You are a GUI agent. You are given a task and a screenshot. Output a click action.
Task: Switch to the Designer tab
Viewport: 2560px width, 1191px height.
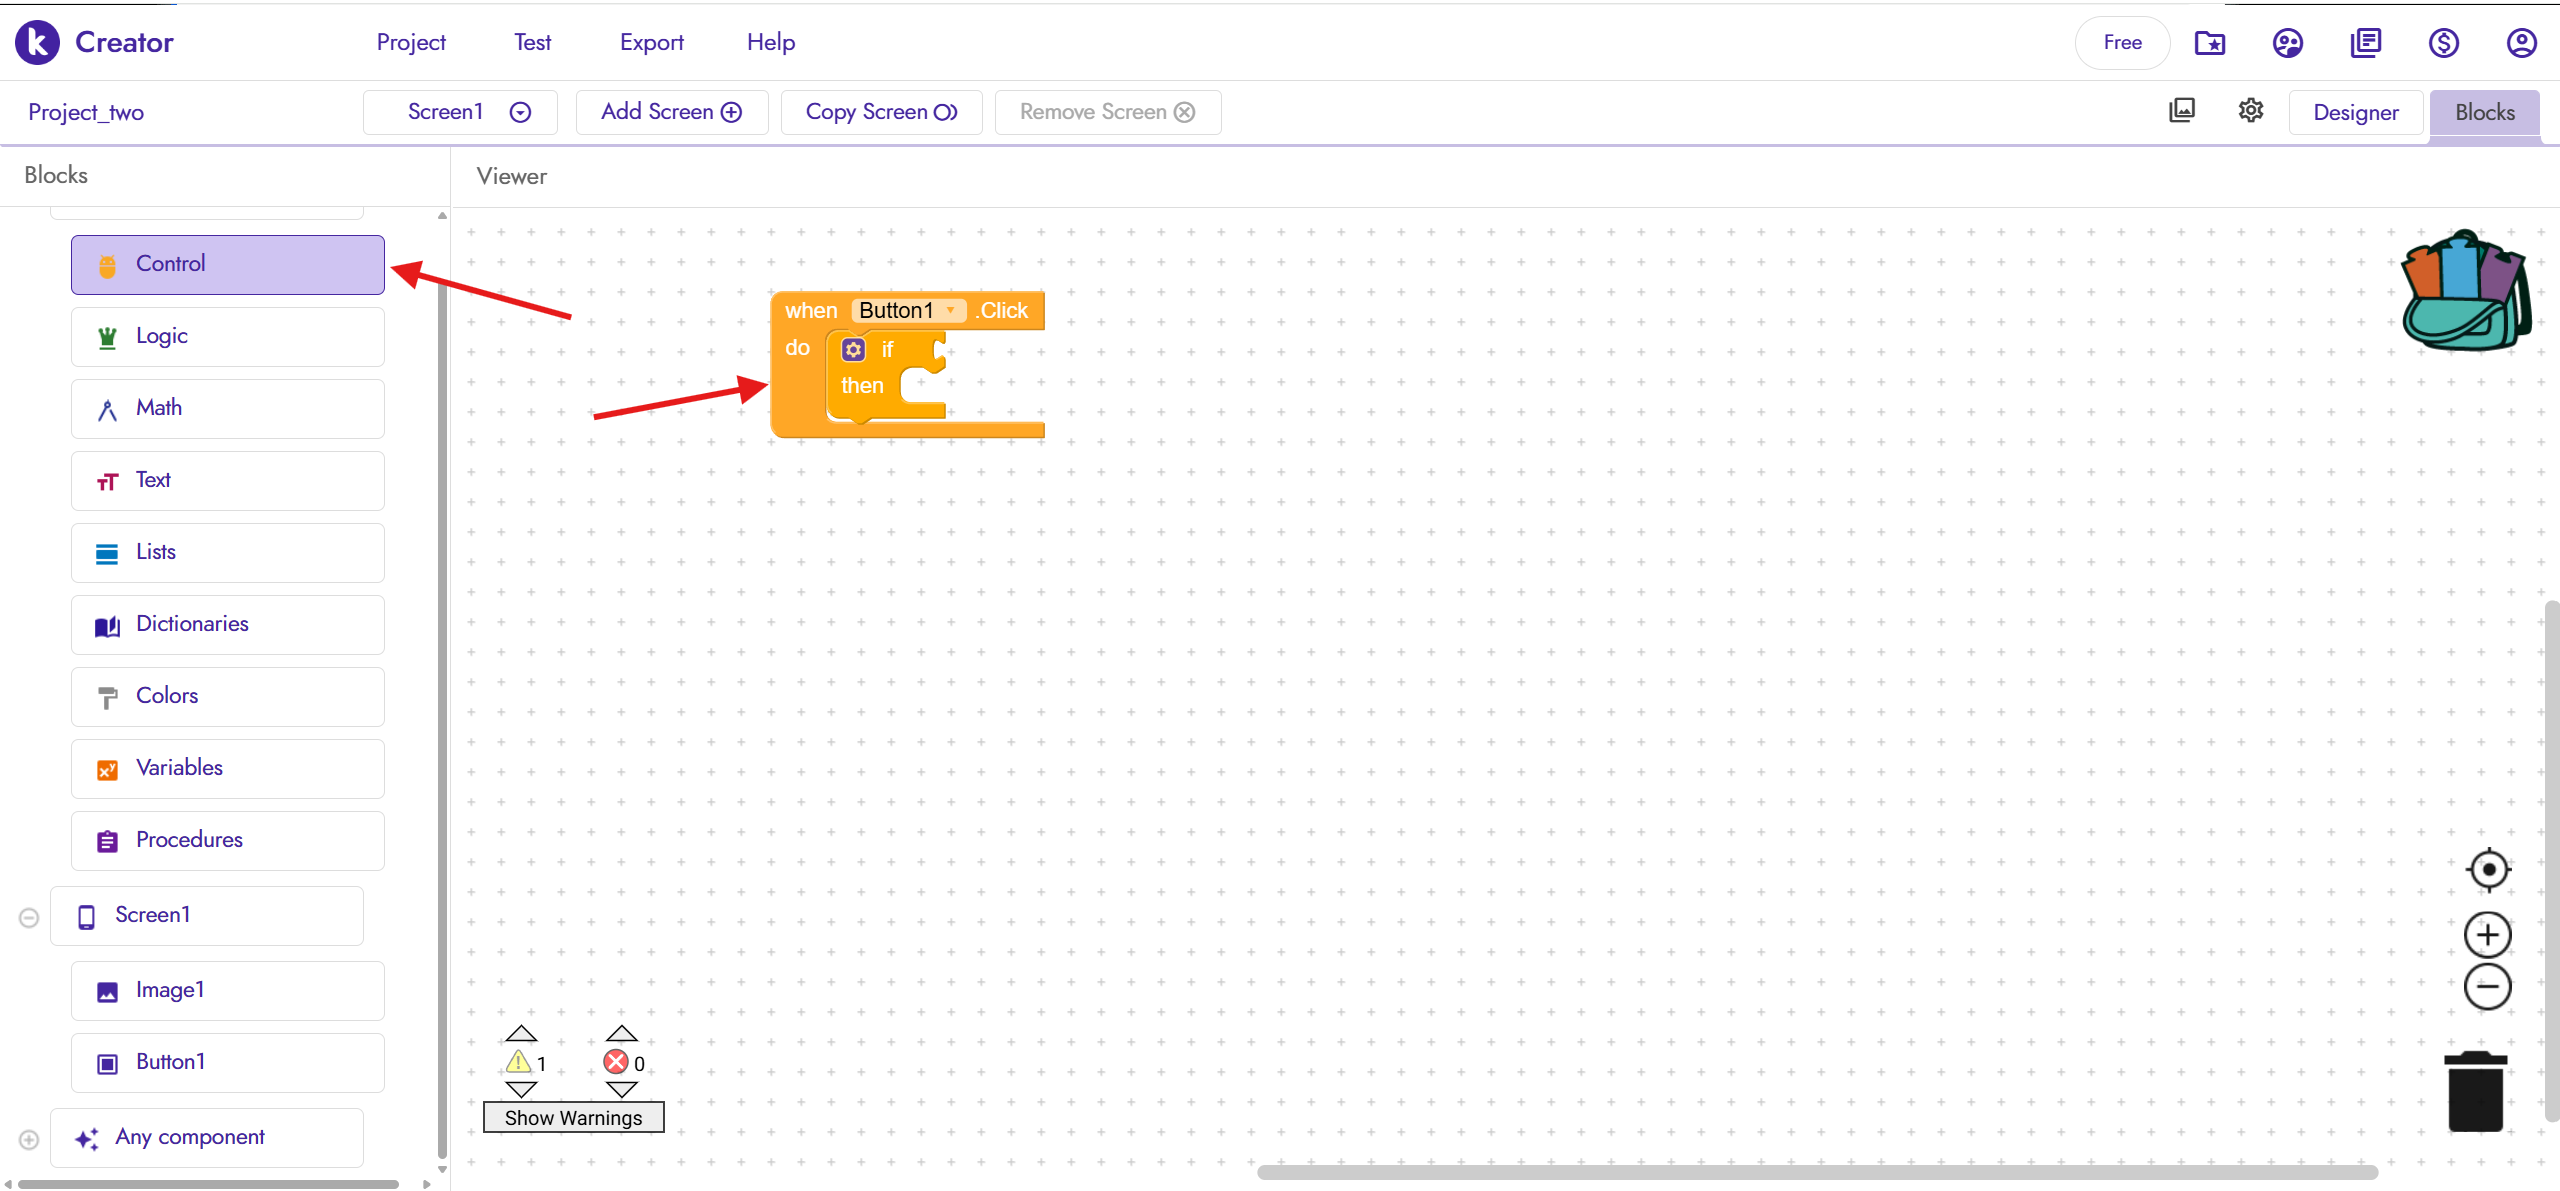[2355, 112]
